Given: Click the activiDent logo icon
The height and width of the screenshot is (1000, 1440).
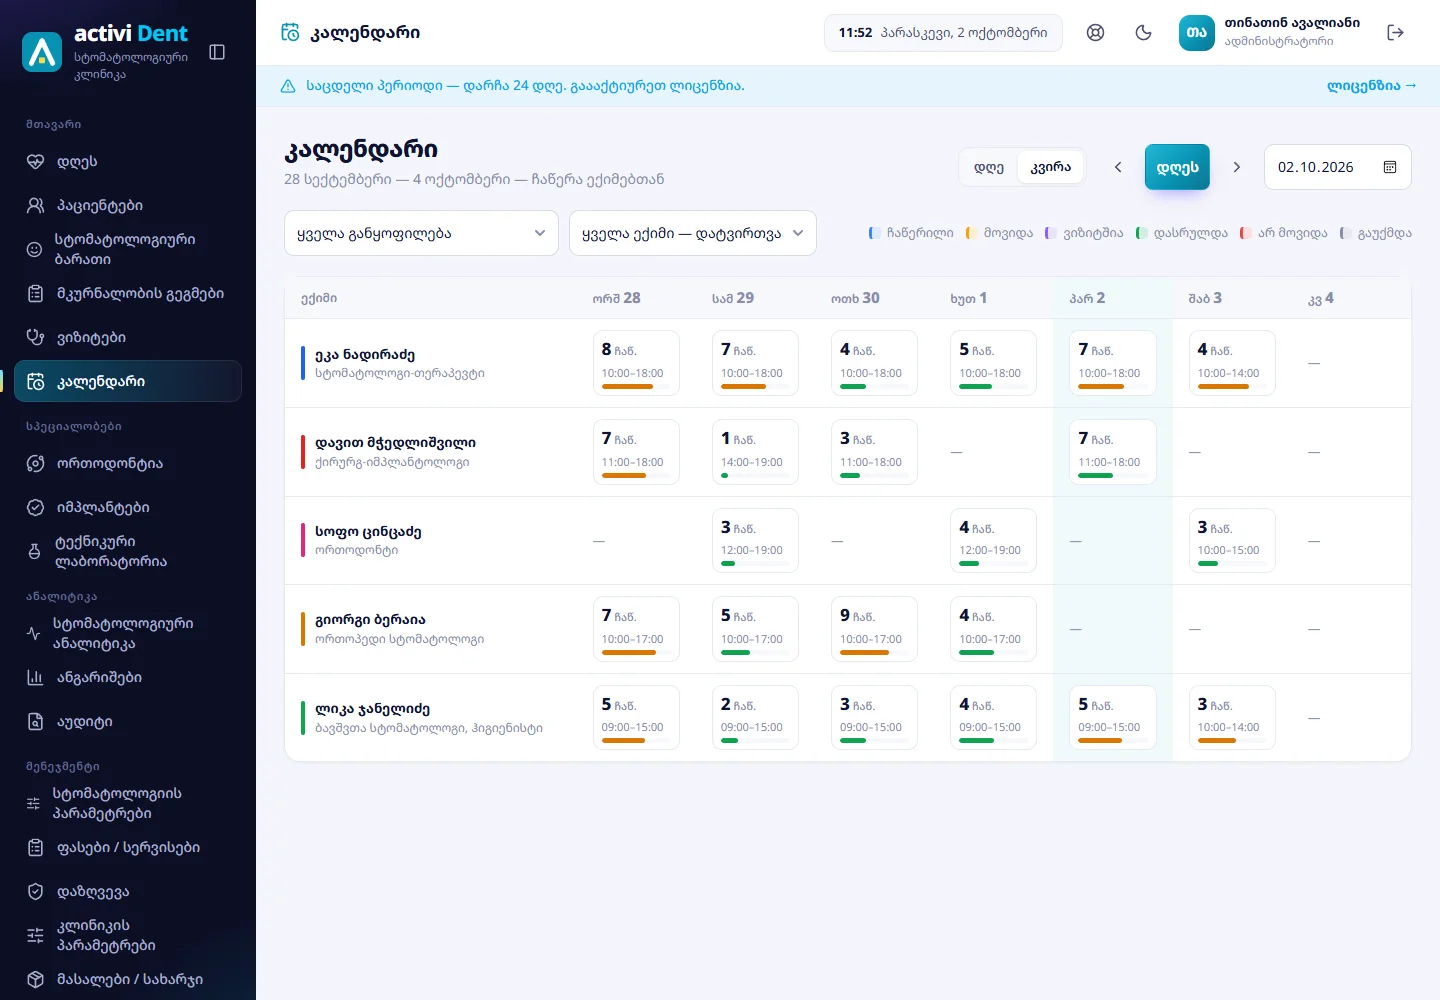Looking at the screenshot, I should click(x=42, y=52).
